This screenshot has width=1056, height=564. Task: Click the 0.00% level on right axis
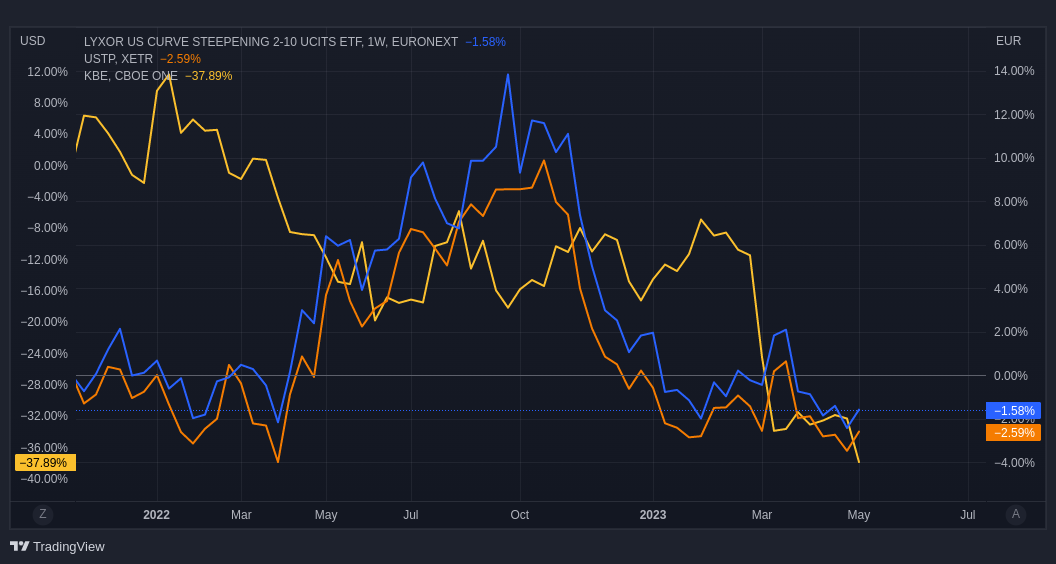(x=1013, y=376)
